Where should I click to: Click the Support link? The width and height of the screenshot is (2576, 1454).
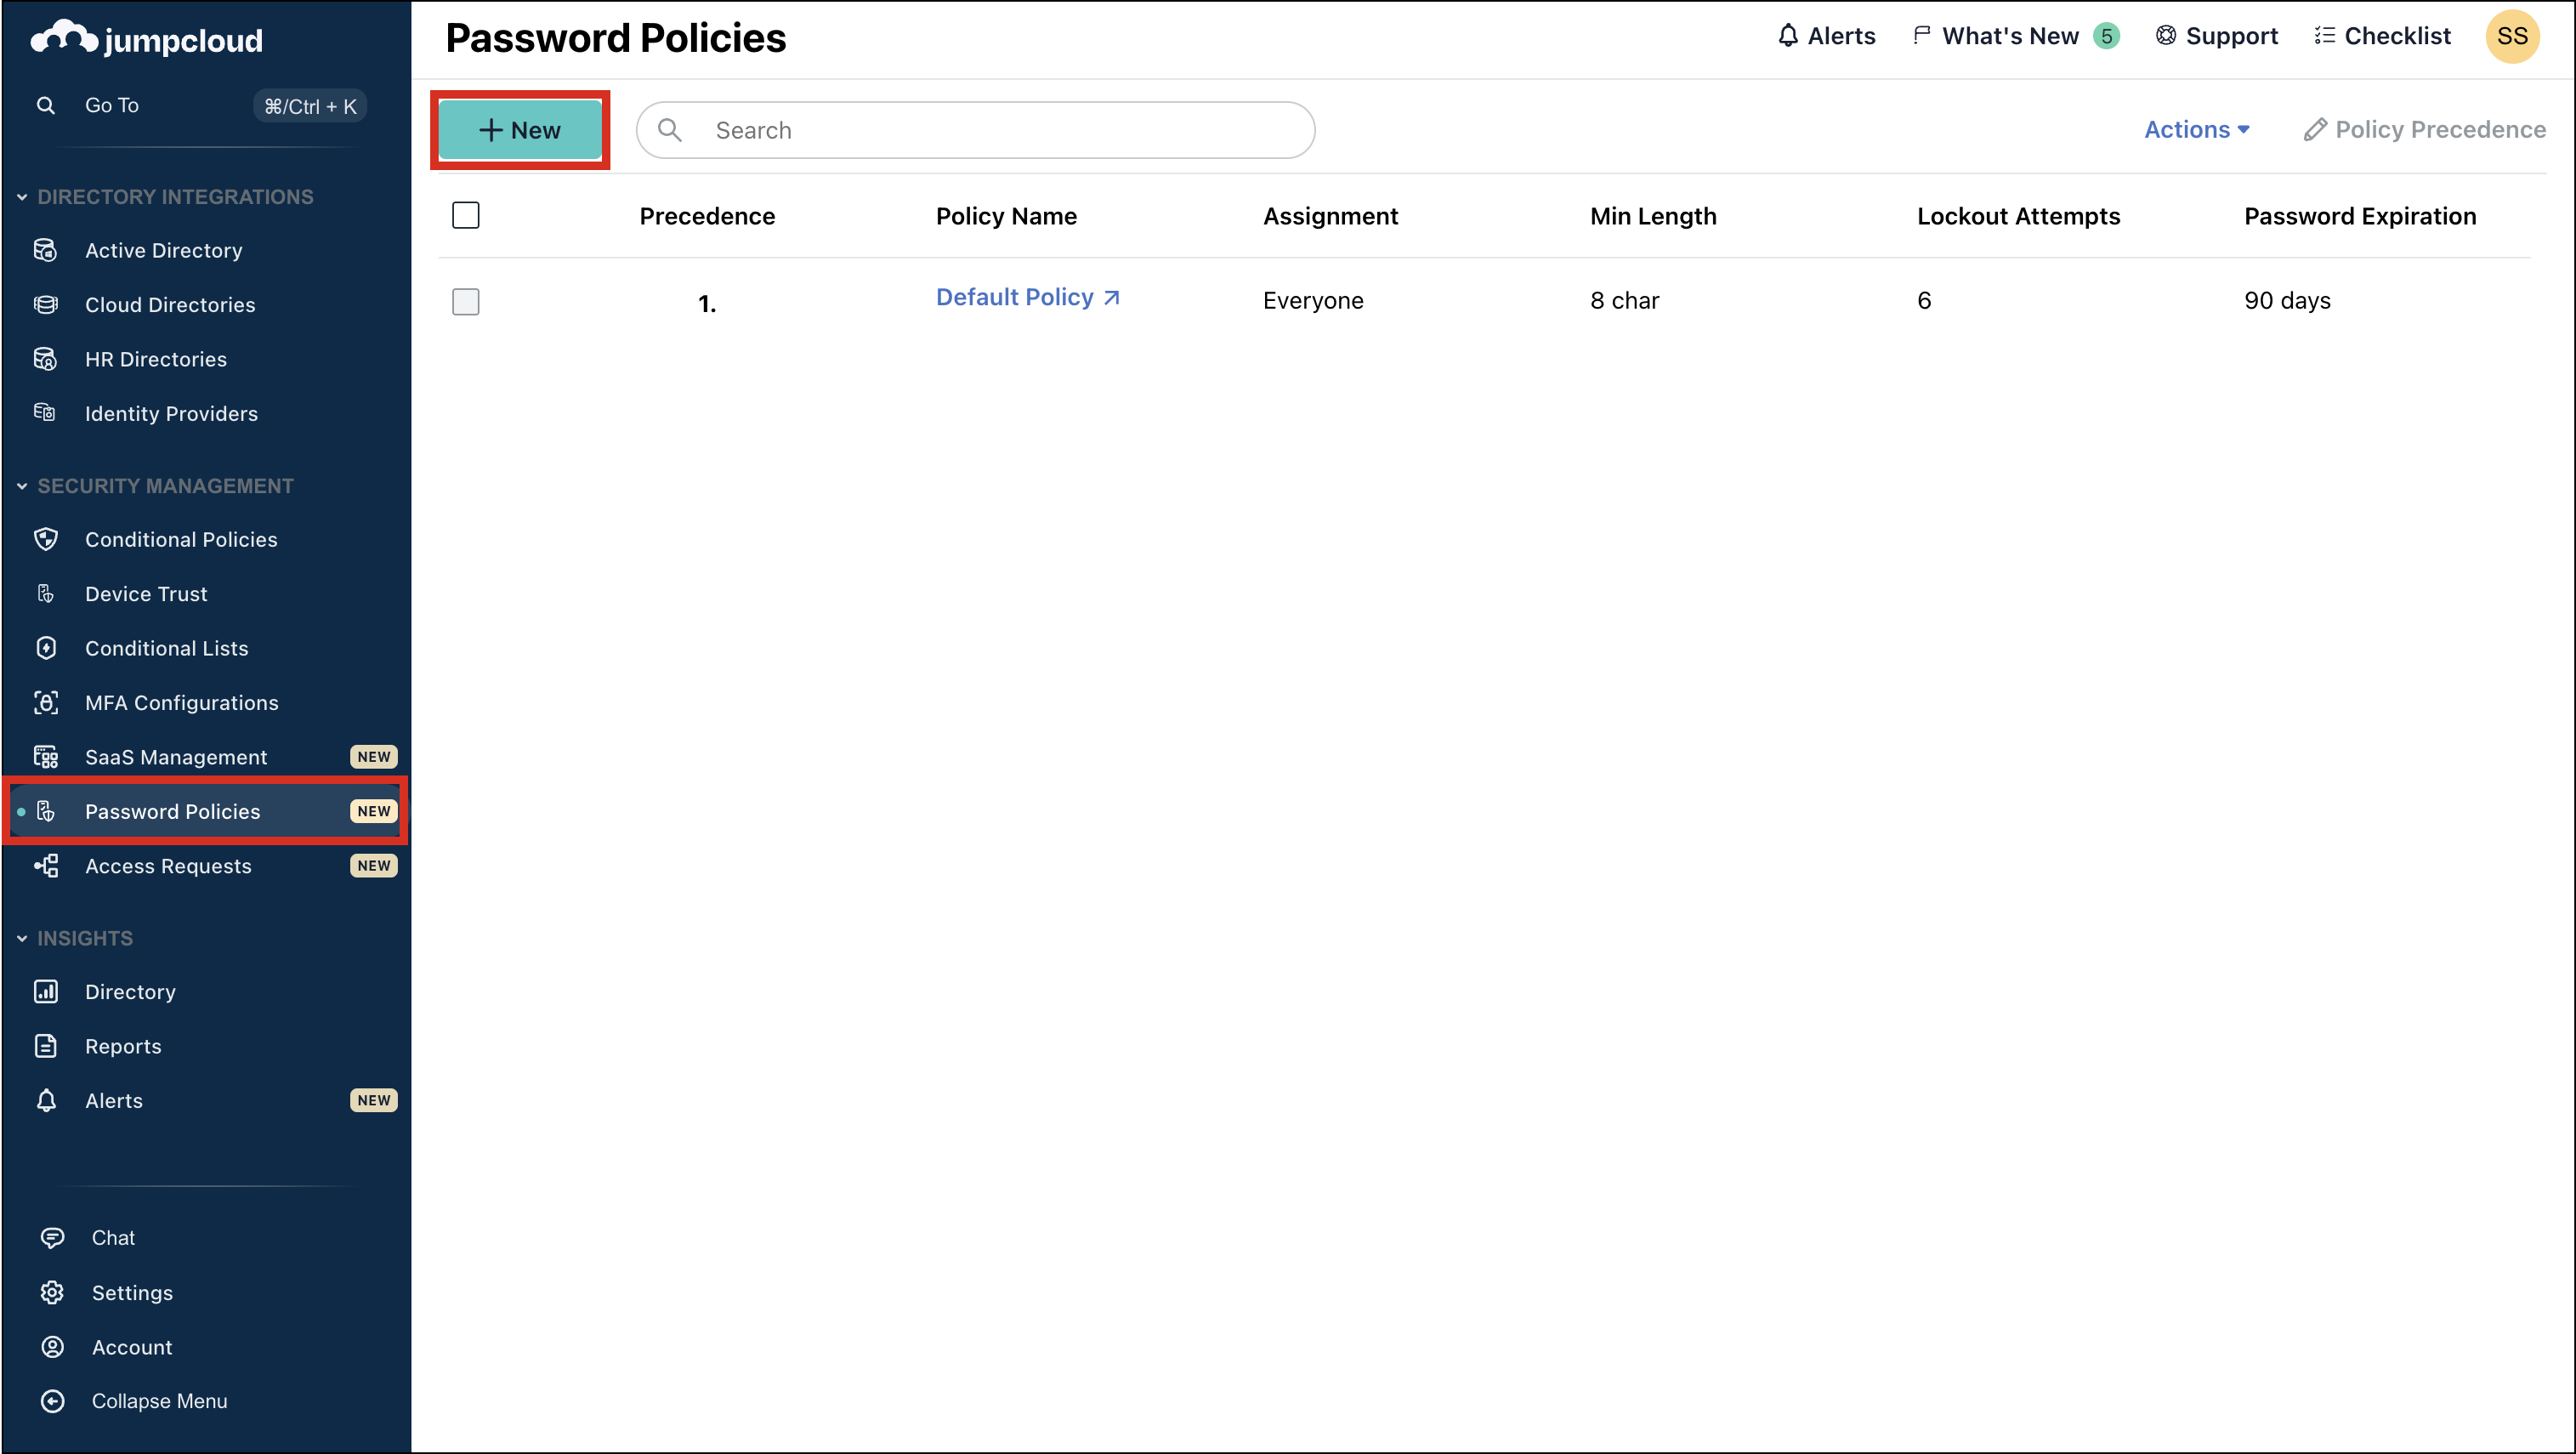point(2217,36)
